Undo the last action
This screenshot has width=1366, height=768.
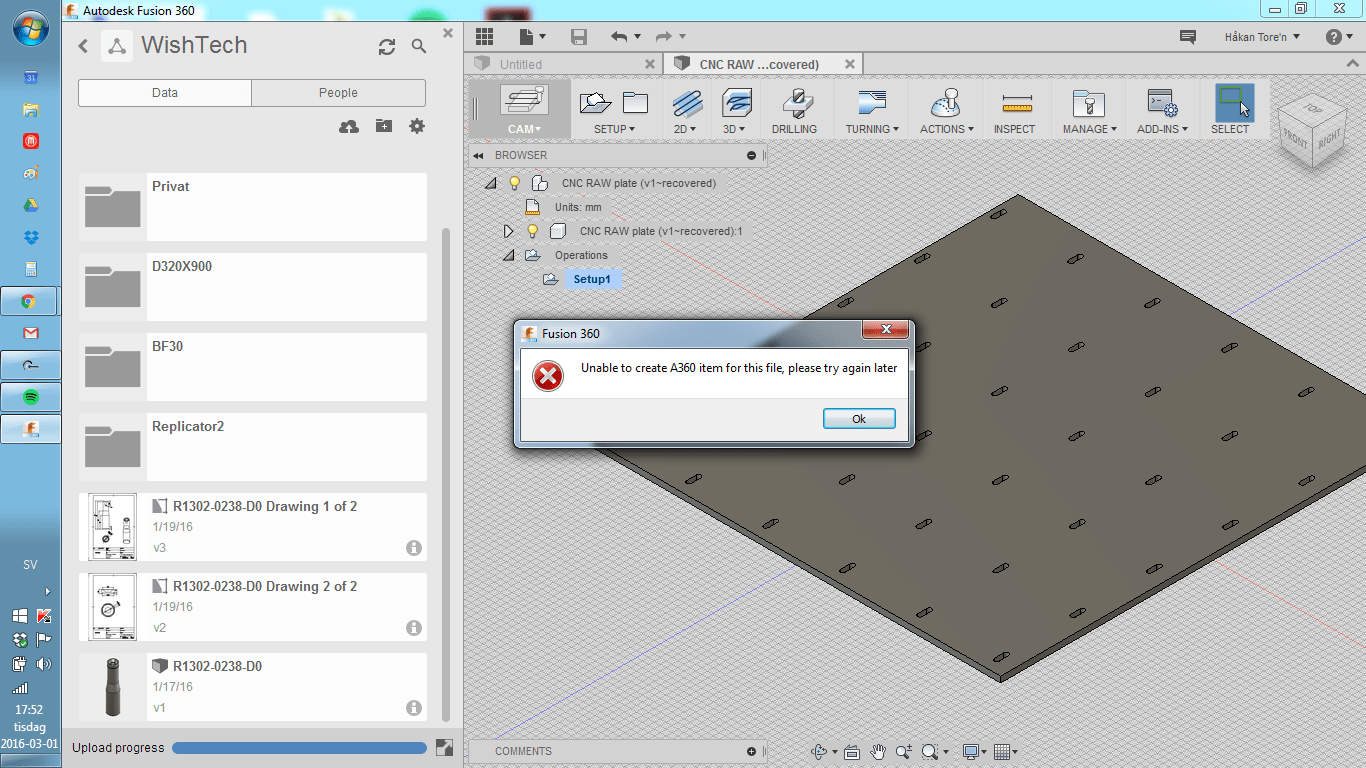619,37
